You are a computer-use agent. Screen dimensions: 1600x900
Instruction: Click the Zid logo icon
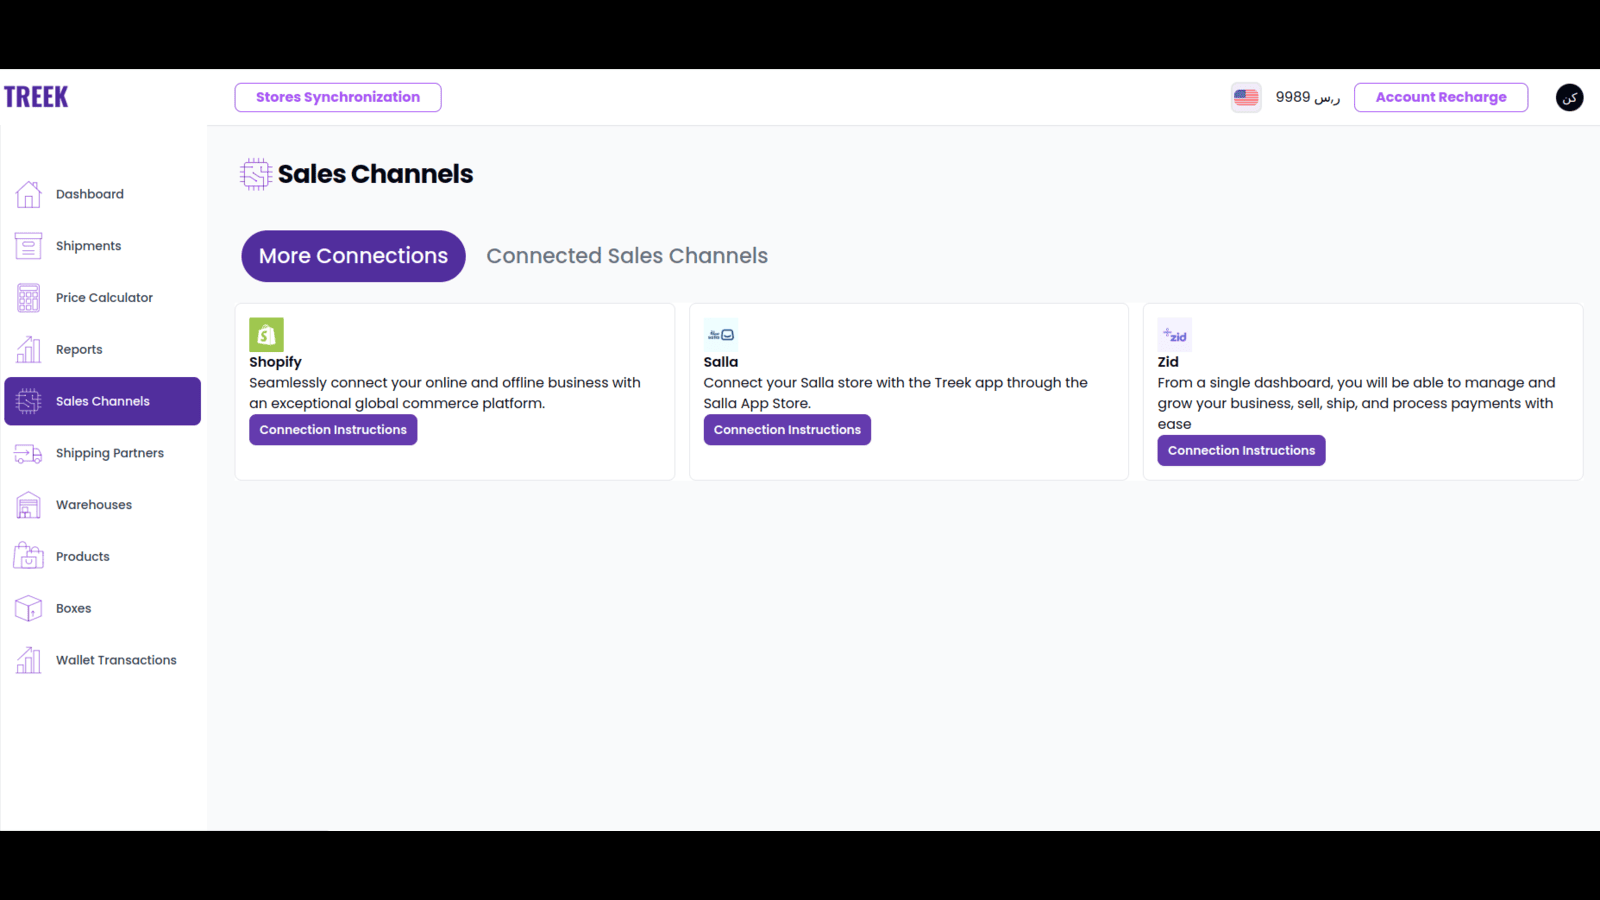[x=1175, y=335]
